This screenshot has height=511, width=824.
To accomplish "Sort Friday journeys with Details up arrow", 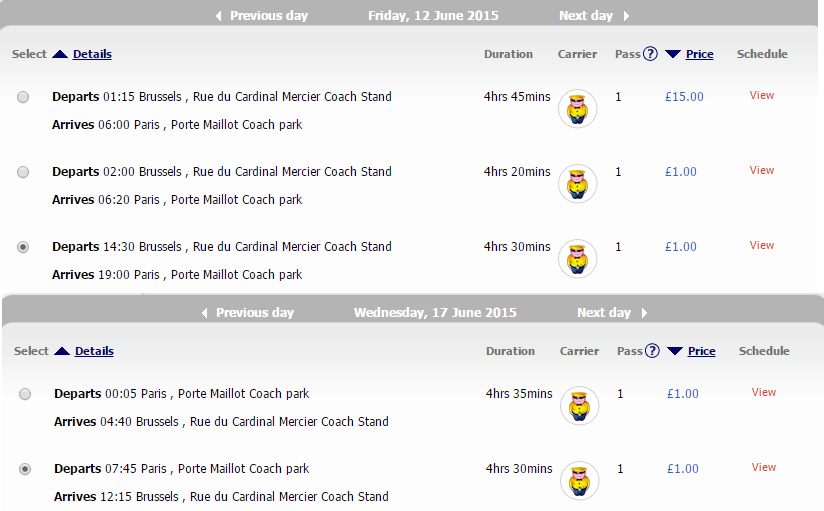I will click(60, 54).
